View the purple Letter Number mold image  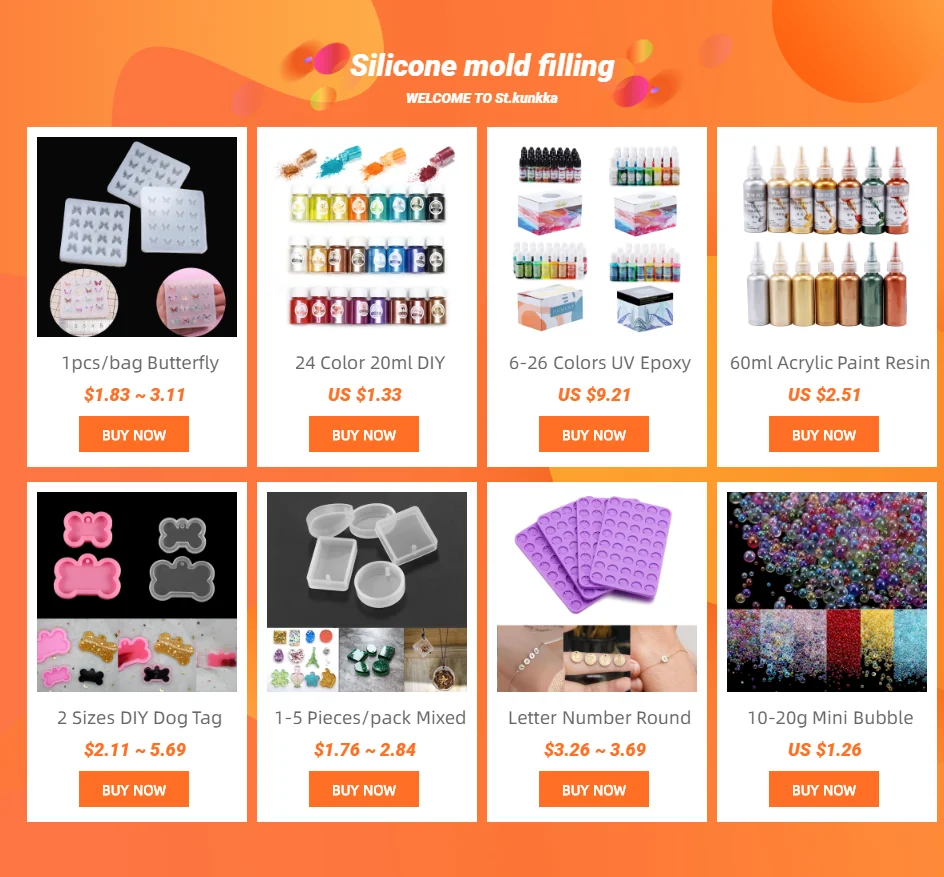pyautogui.click(x=597, y=592)
